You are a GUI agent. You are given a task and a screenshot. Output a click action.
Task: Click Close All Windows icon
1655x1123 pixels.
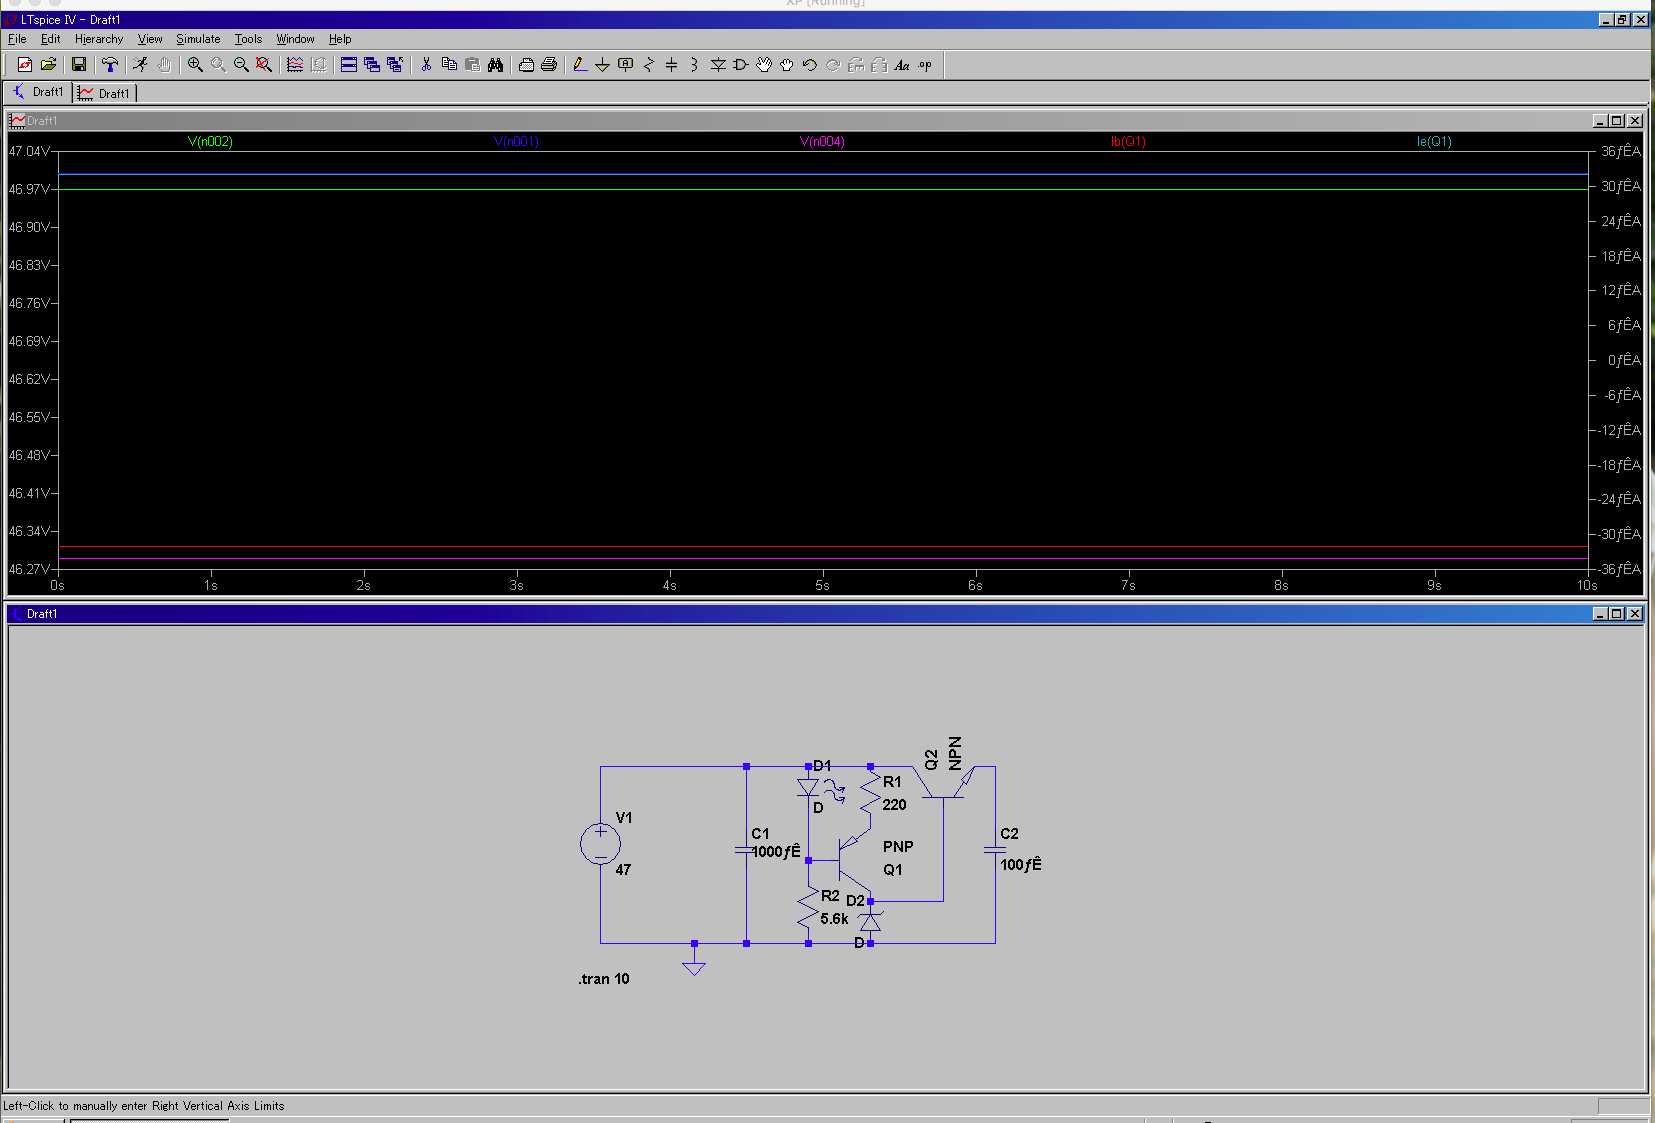(395, 65)
